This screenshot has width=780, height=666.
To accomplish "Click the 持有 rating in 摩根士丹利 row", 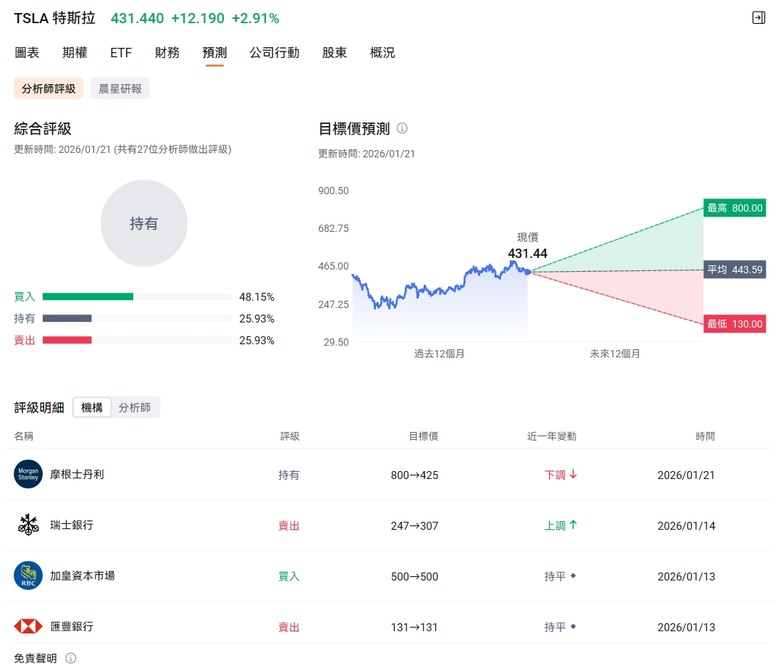I will click(289, 475).
